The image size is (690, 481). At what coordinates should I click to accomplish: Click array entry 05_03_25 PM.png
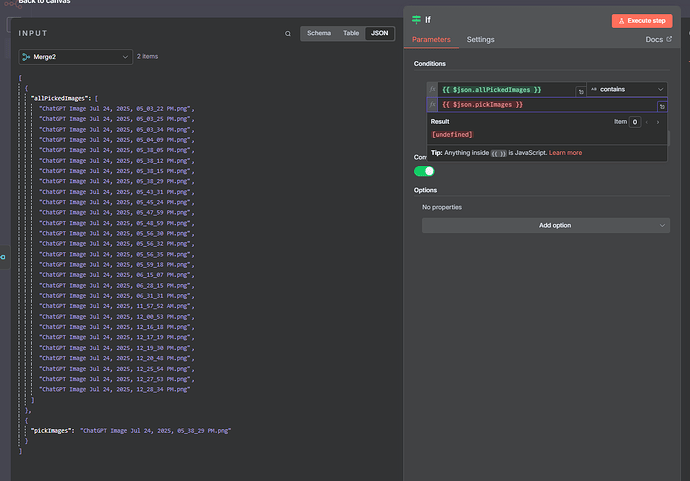[115, 119]
